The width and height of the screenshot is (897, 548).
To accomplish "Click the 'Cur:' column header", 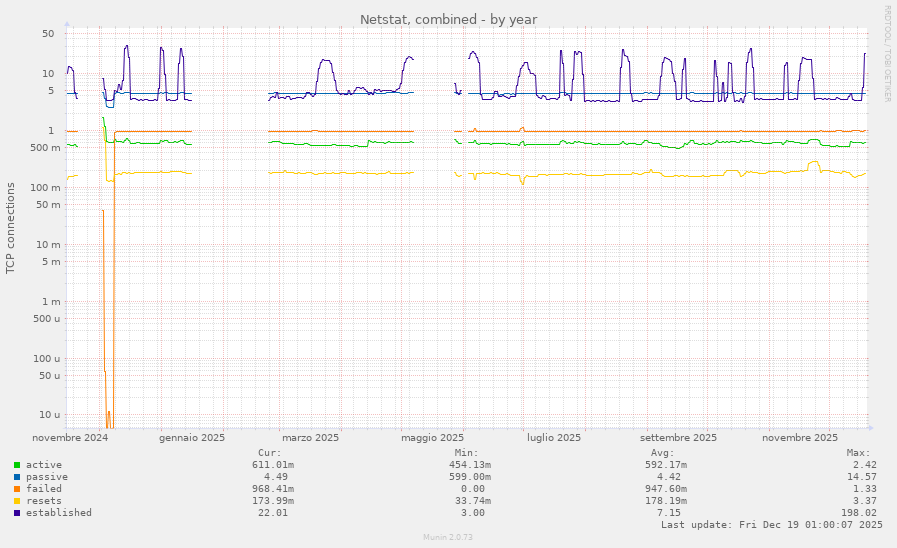I will pos(269,453).
